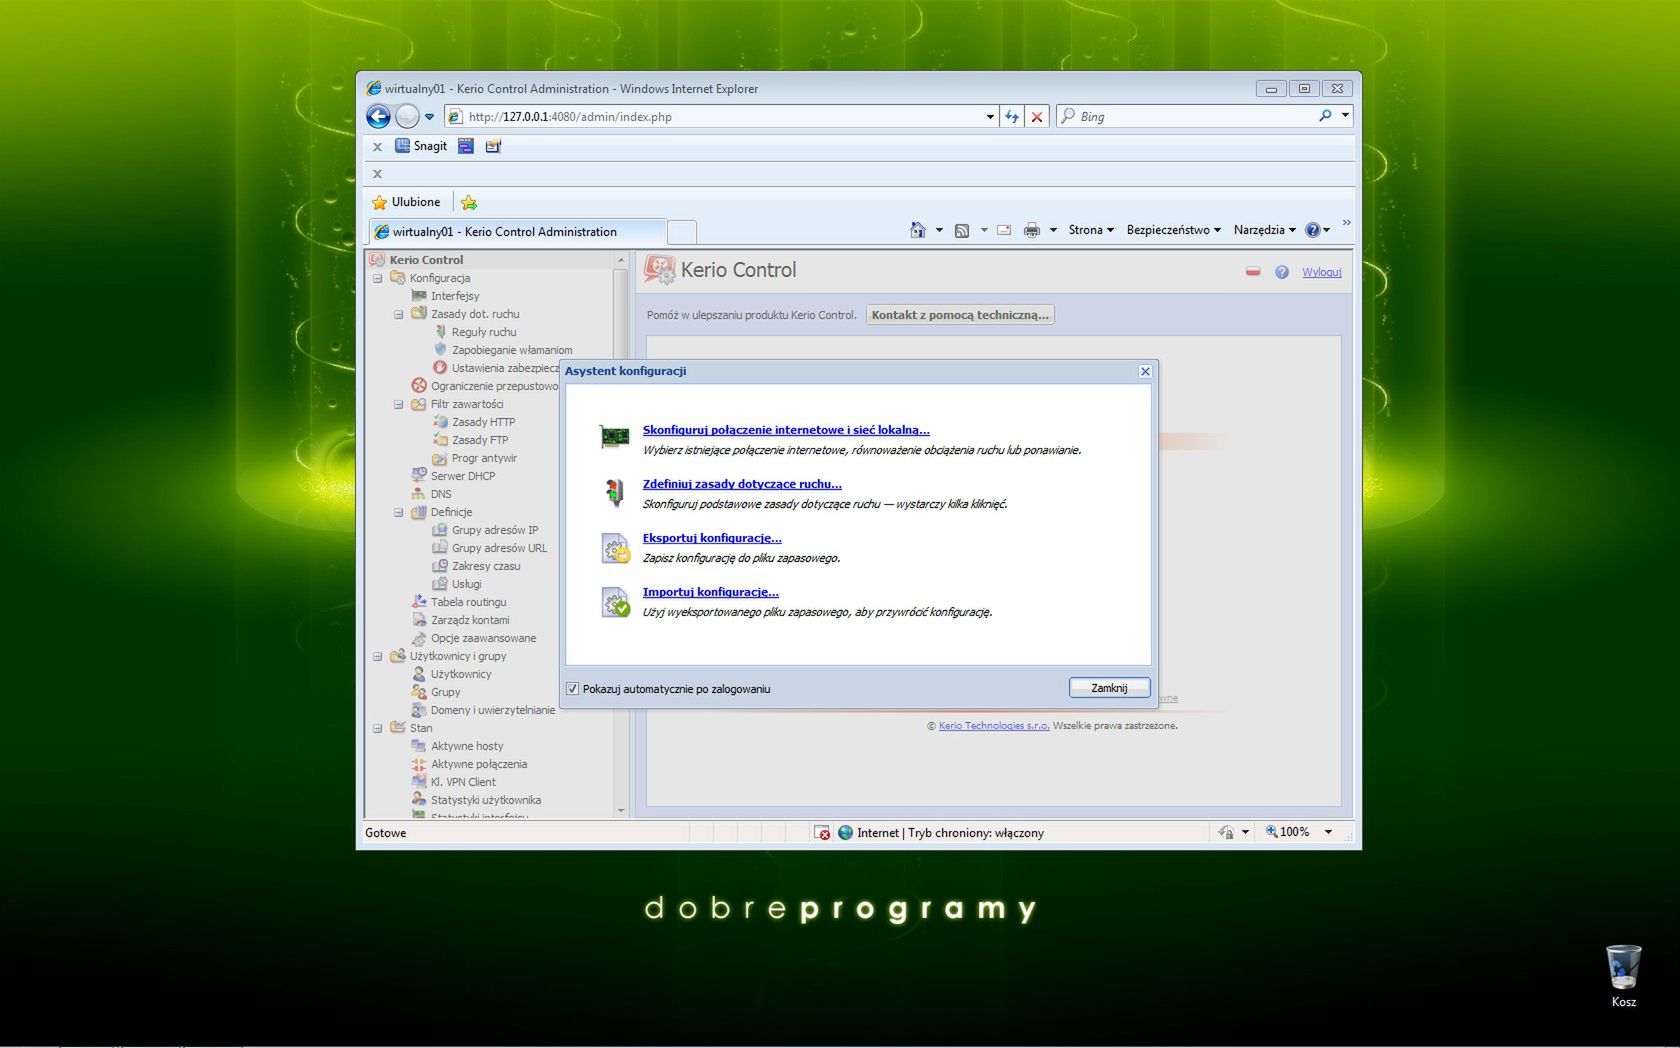
Task: Open the Bezpieczeństwo menu
Action: (1173, 230)
